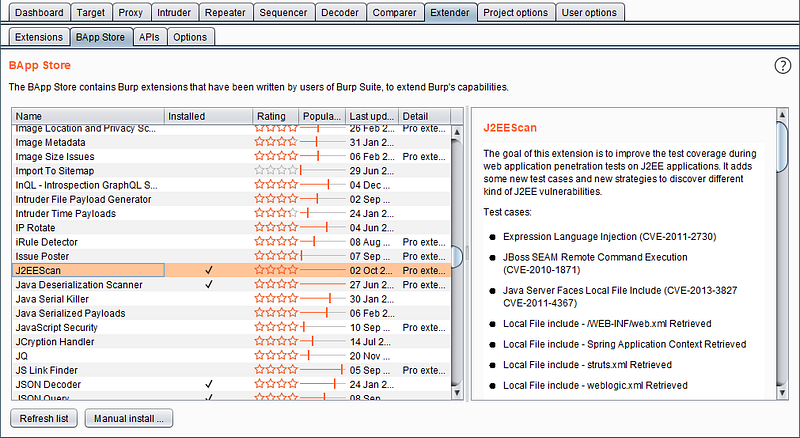Click the star rating of J2EEScan
800x438 pixels.
click(276, 270)
